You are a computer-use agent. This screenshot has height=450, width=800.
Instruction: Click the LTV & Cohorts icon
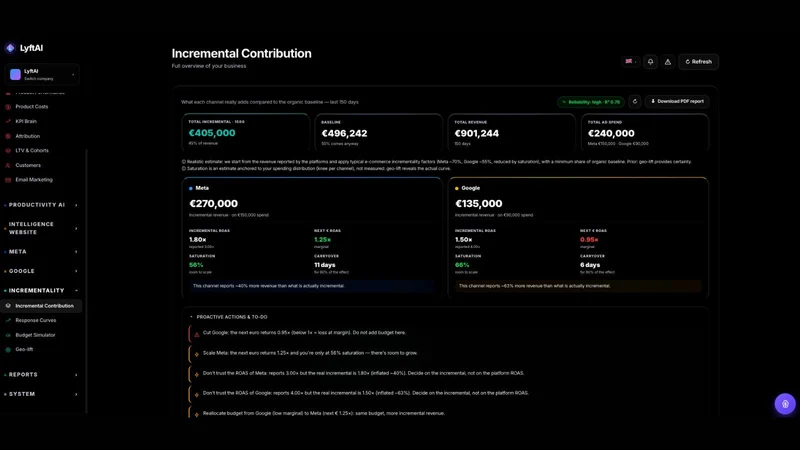(8, 151)
